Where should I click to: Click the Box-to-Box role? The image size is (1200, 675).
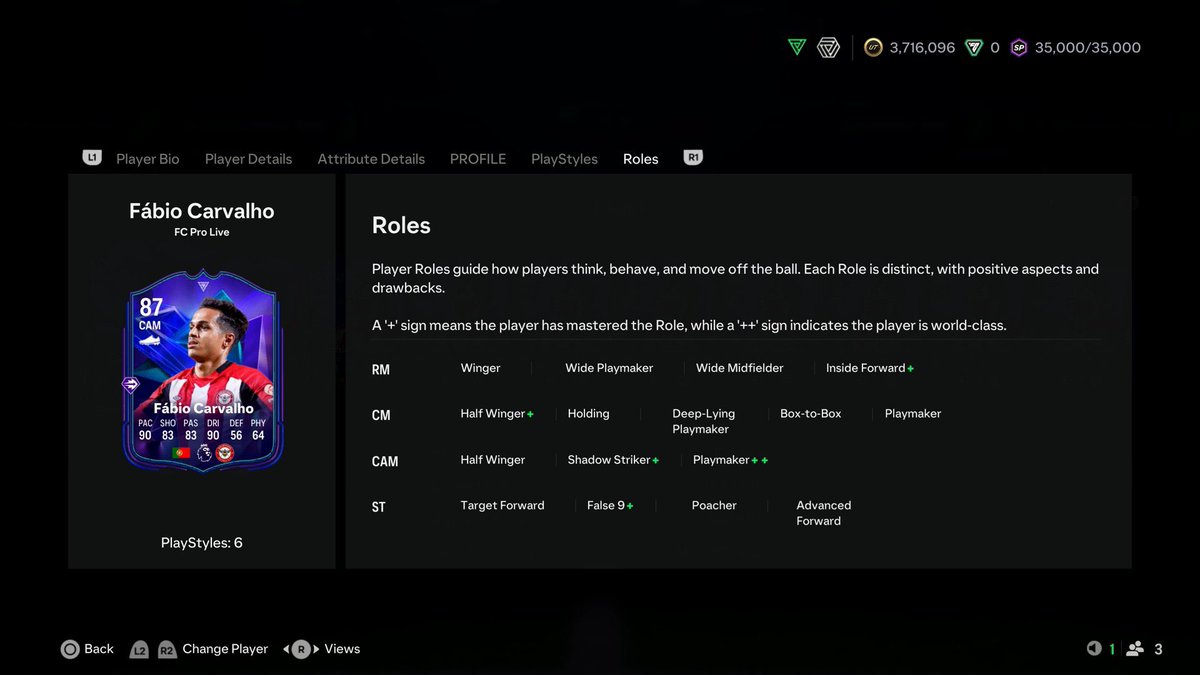tap(811, 413)
